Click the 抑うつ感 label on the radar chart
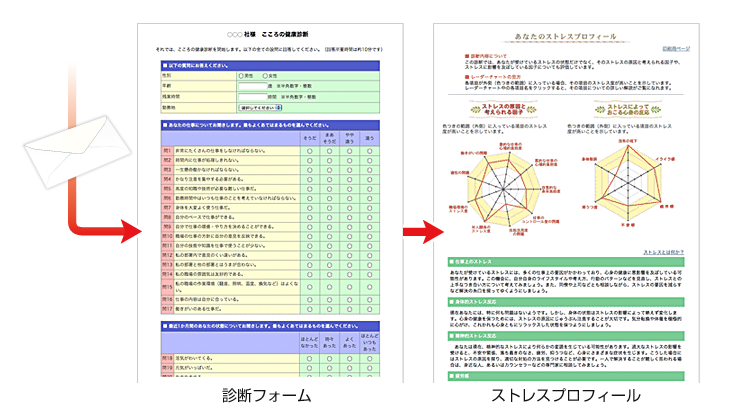Viewport: 740px width, 420px height. (x=589, y=207)
